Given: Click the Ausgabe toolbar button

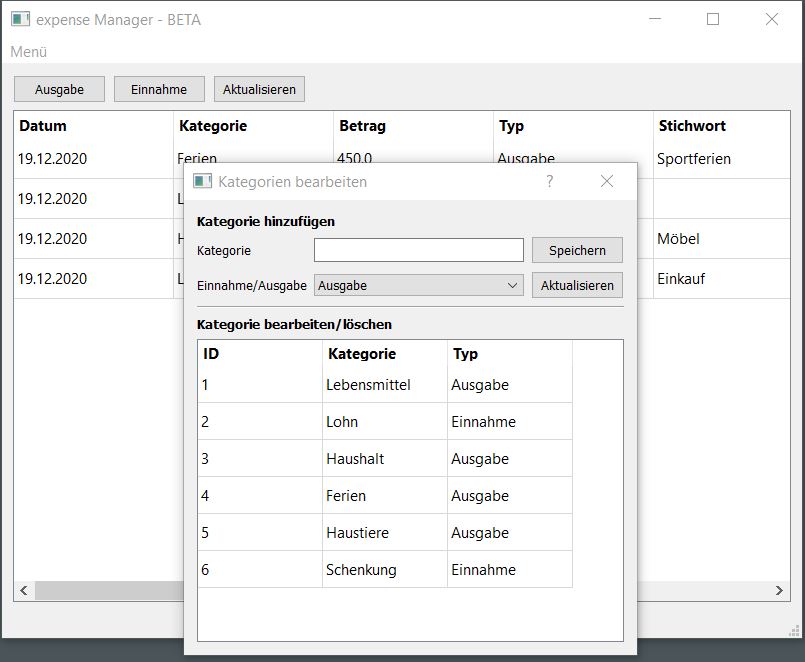Looking at the screenshot, I should pos(59,89).
